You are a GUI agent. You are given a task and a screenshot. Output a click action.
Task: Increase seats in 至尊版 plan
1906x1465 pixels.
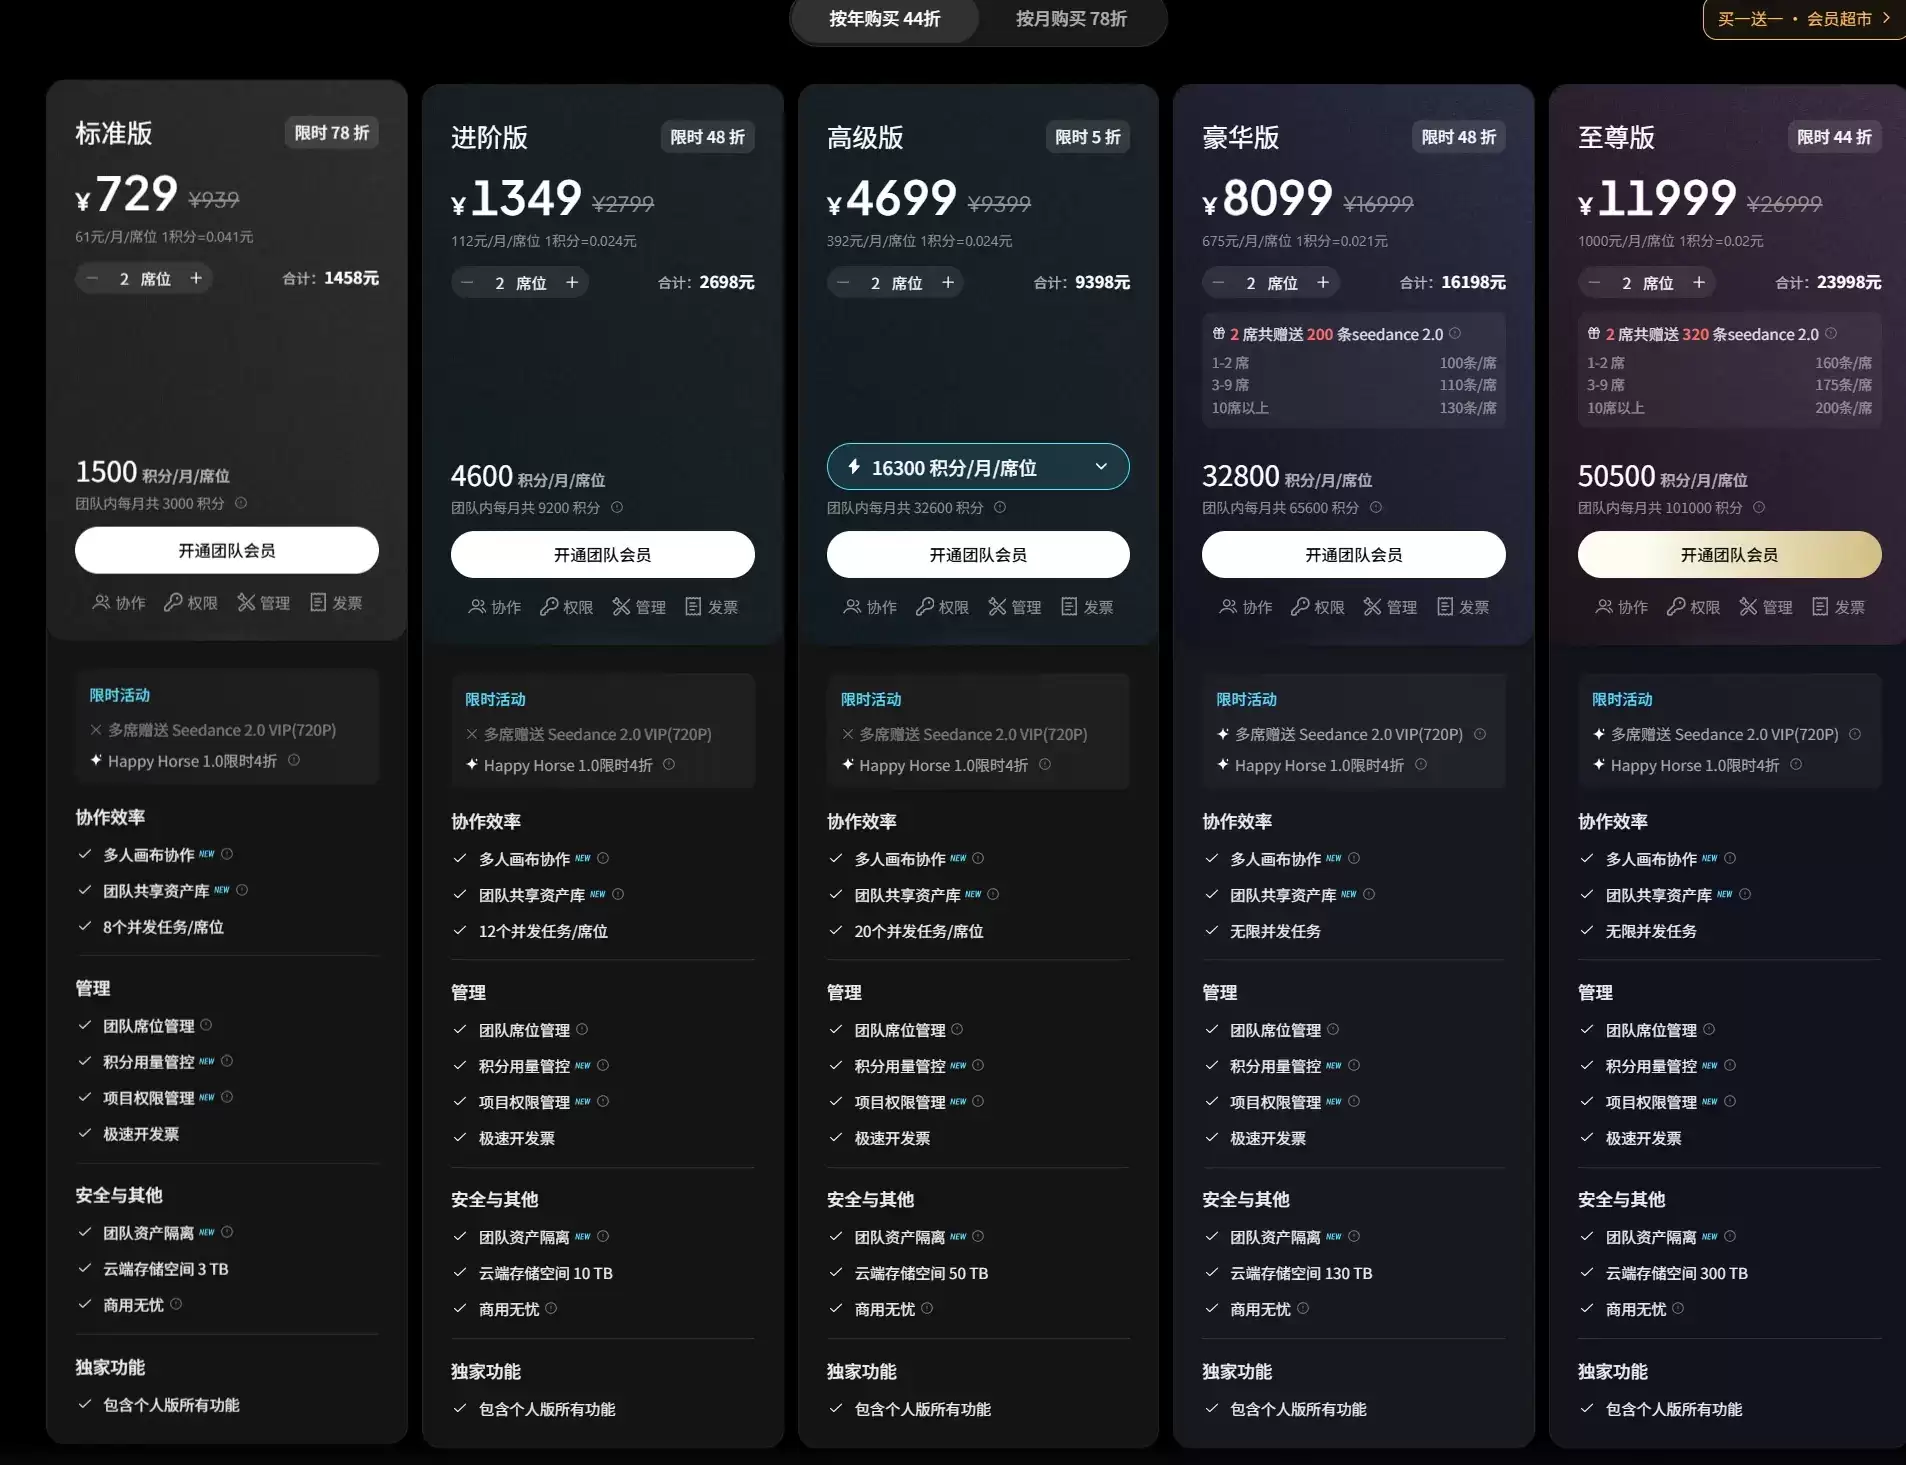click(x=1699, y=282)
